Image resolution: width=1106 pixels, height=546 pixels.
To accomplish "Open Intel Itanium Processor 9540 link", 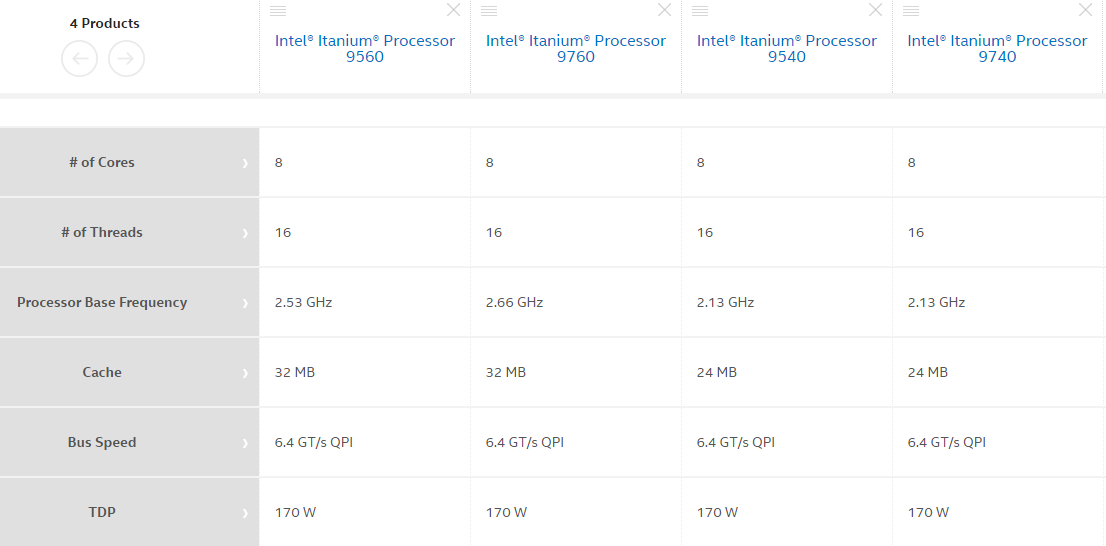I will pyautogui.click(x=787, y=48).
